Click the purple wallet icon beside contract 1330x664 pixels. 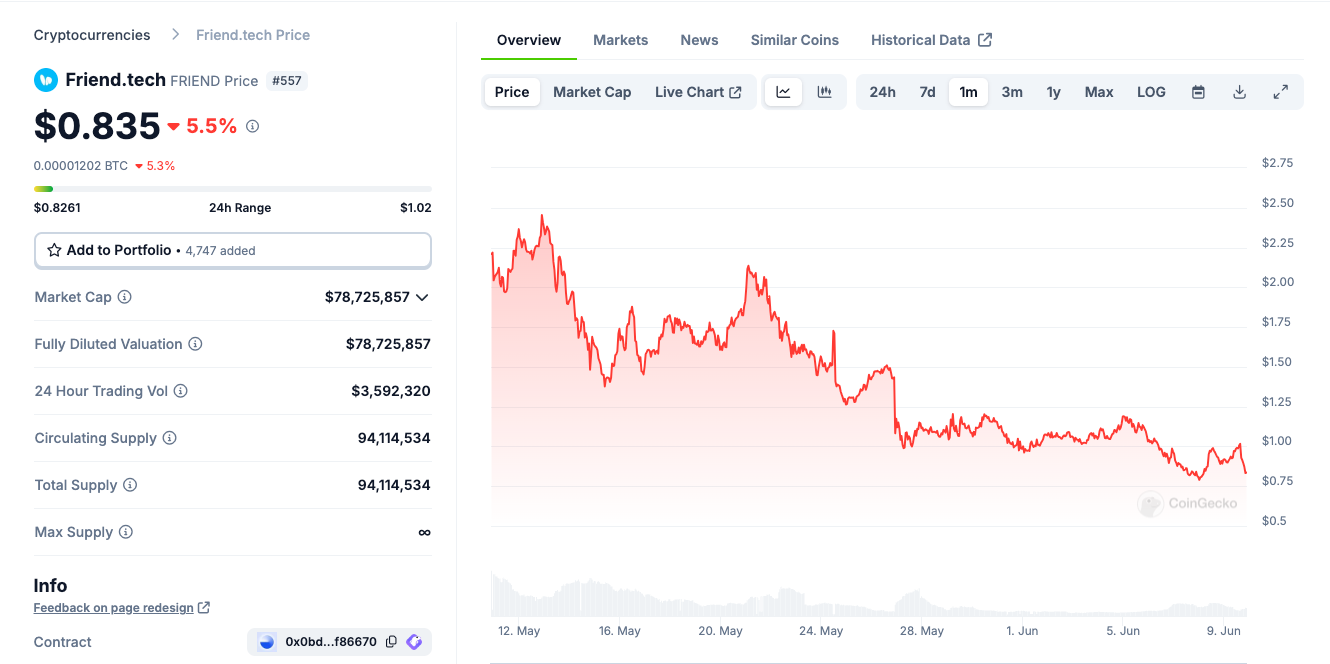(x=414, y=642)
